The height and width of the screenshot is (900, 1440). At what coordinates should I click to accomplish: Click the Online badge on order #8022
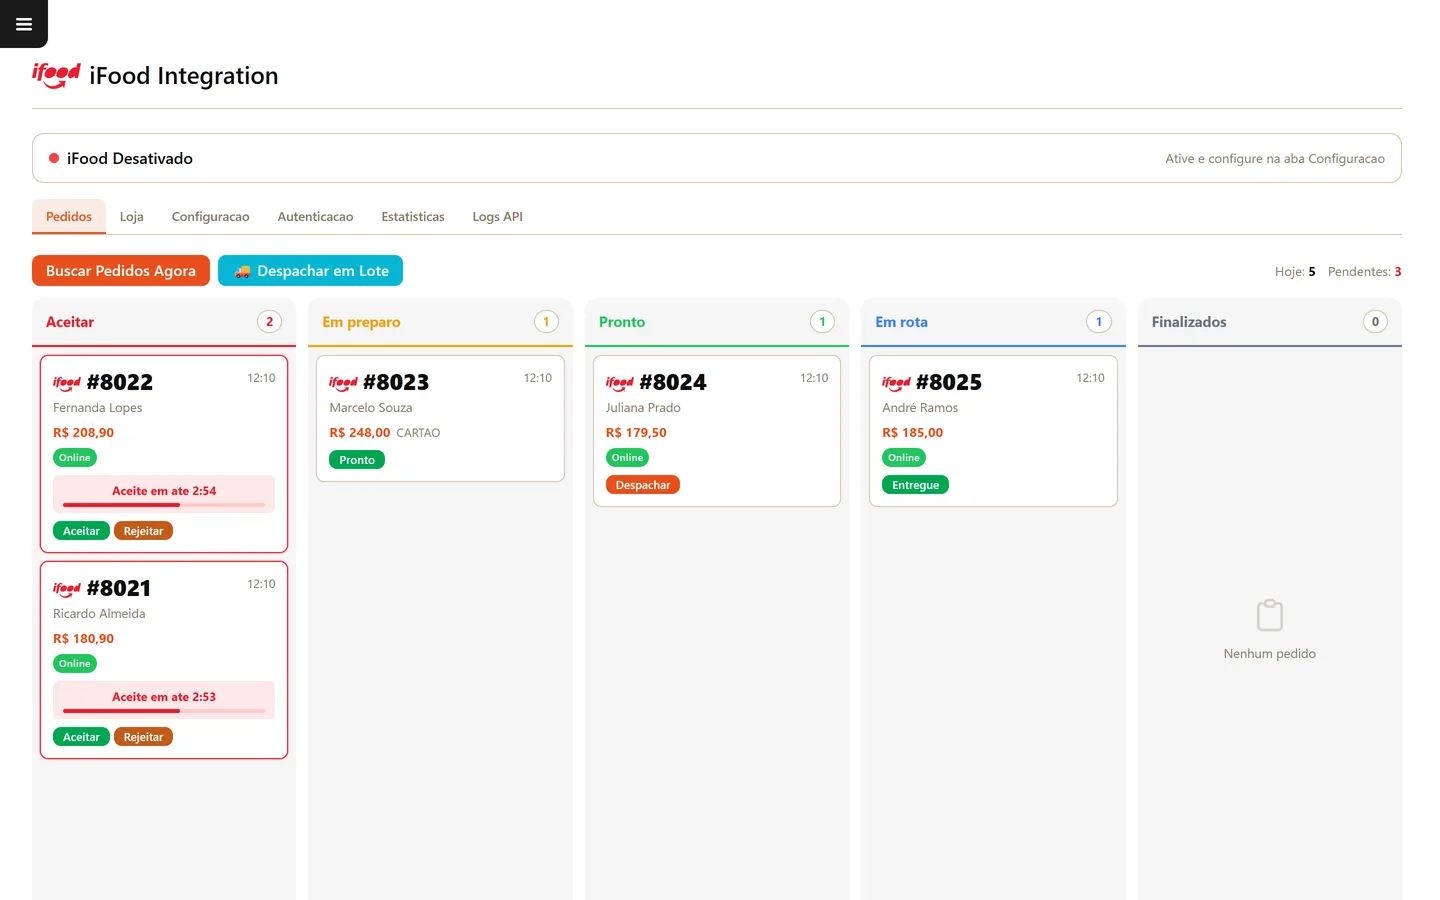(x=75, y=458)
